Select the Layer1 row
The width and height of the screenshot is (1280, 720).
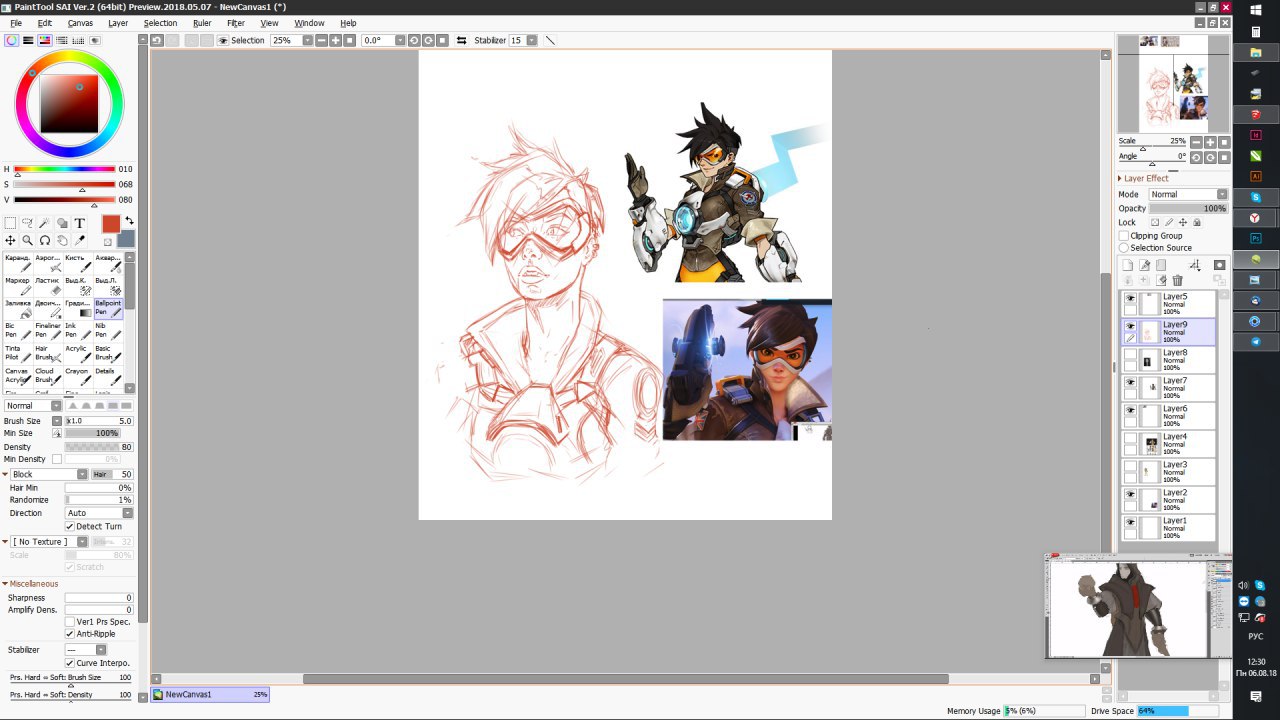pos(1168,527)
